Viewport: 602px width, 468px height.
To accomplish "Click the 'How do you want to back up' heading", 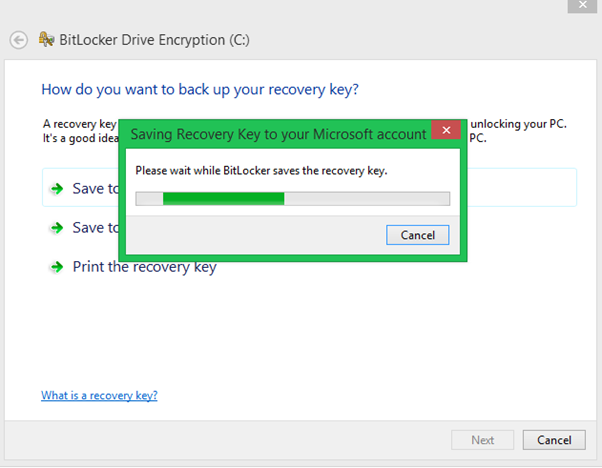I will pyautogui.click(x=200, y=89).
